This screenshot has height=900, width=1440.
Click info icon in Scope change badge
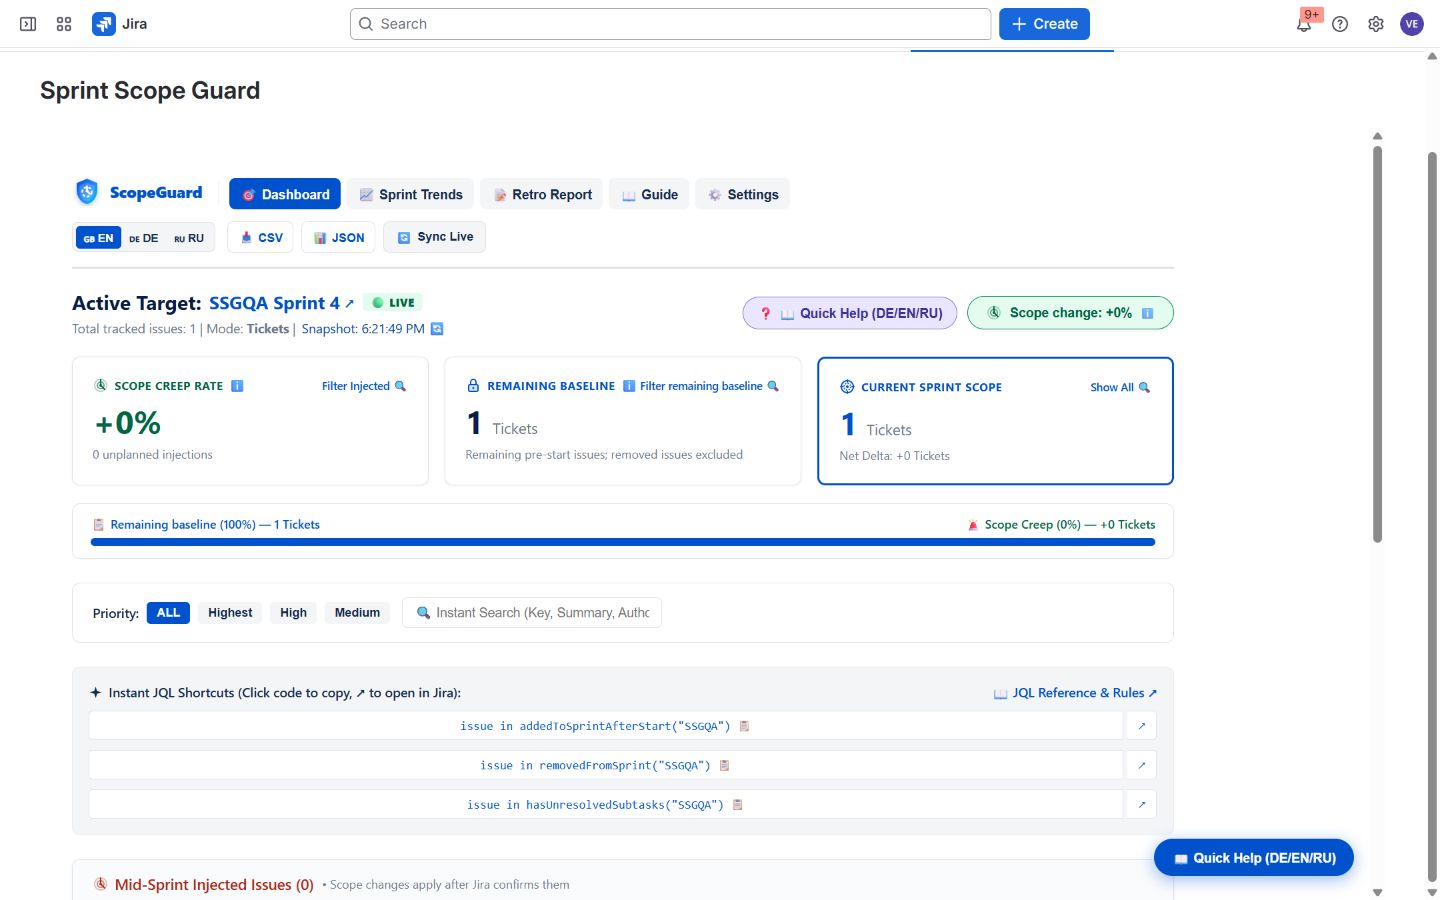1147,313
